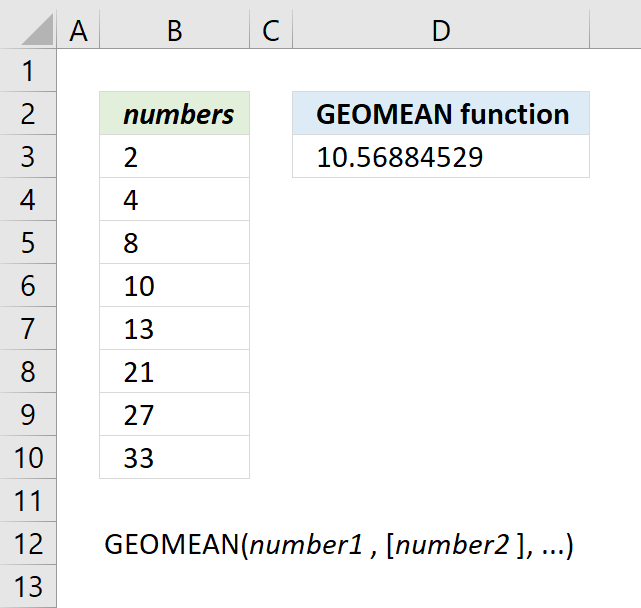Select the cell containing 8
Image resolution: width=641 pixels, height=608 pixels.
point(175,242)
